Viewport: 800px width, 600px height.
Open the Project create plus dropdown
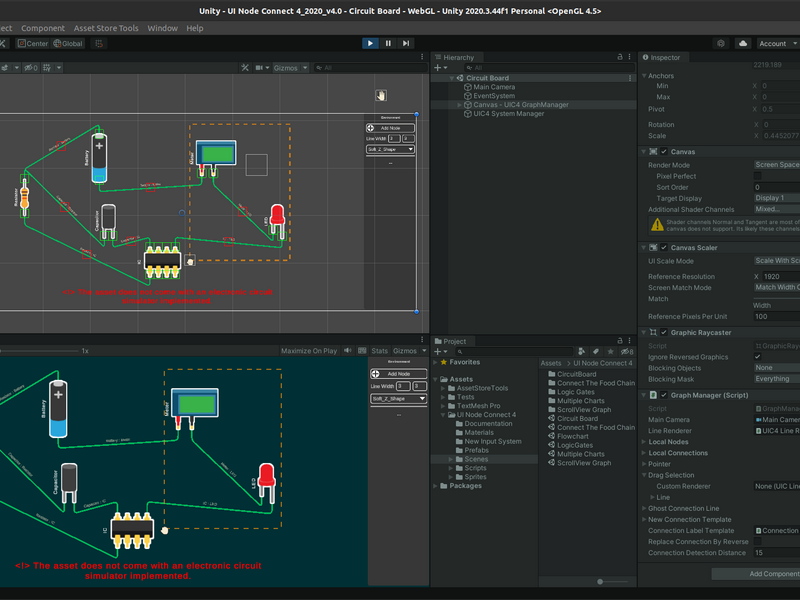(440, 352)
